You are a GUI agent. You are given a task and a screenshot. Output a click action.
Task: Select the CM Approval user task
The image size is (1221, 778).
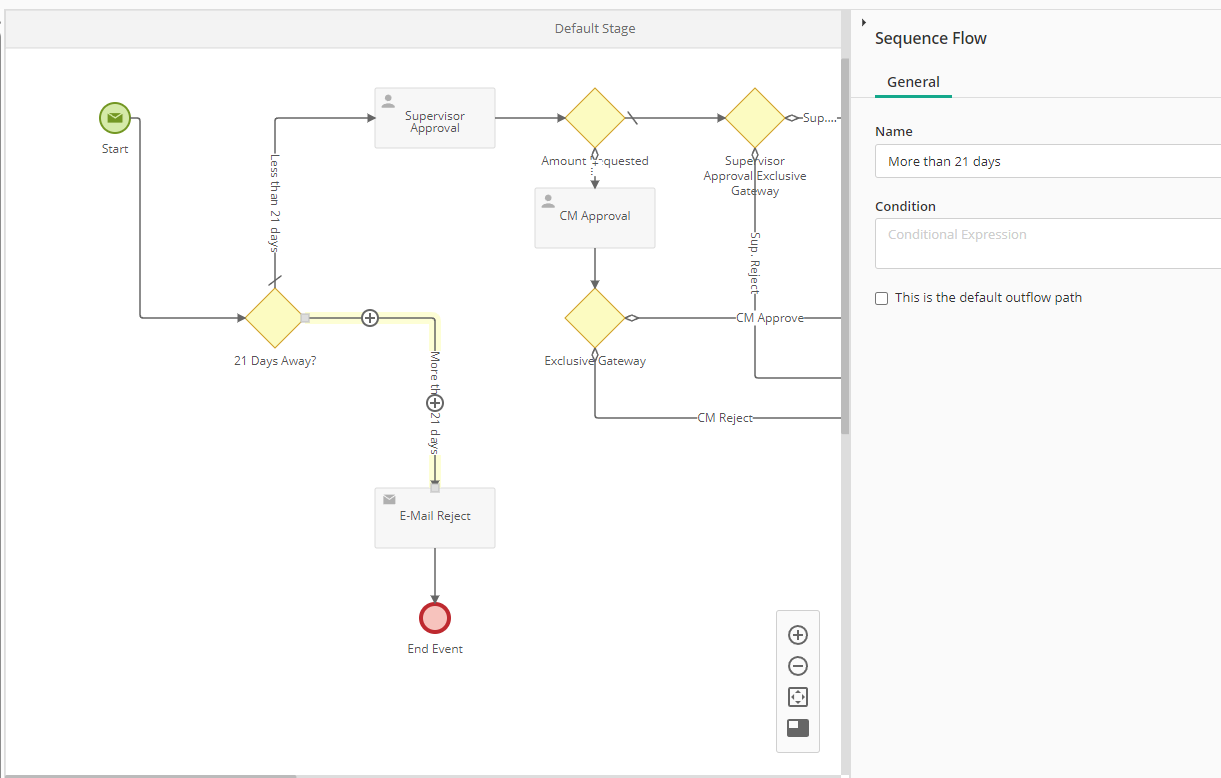pos(595,218)
